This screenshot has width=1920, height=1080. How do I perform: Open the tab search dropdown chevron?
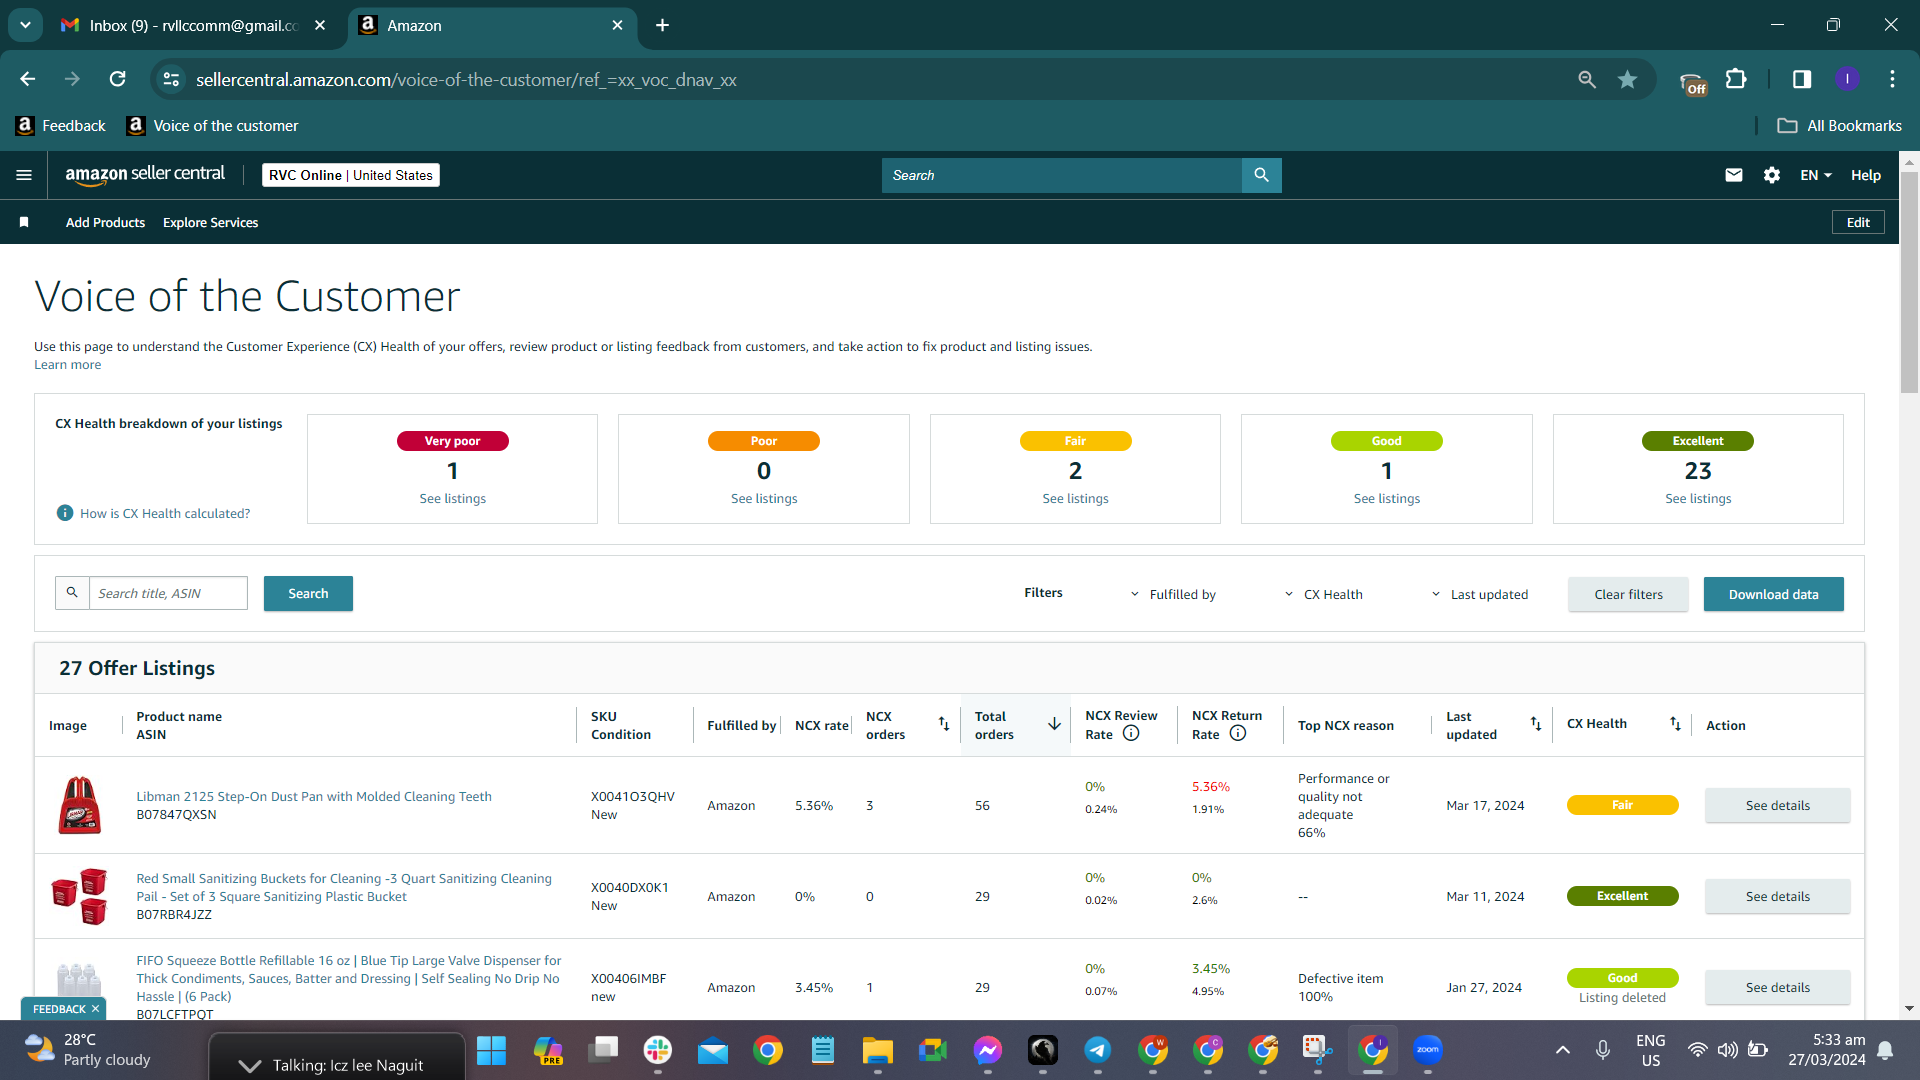click(x=25, y=25)
